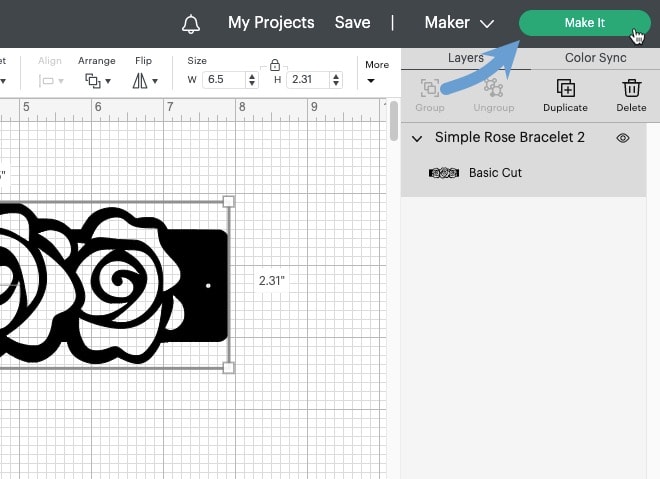Screen dimensions: 660x479
Task: Switch to the Layers tab
Action: coord(466,58)
